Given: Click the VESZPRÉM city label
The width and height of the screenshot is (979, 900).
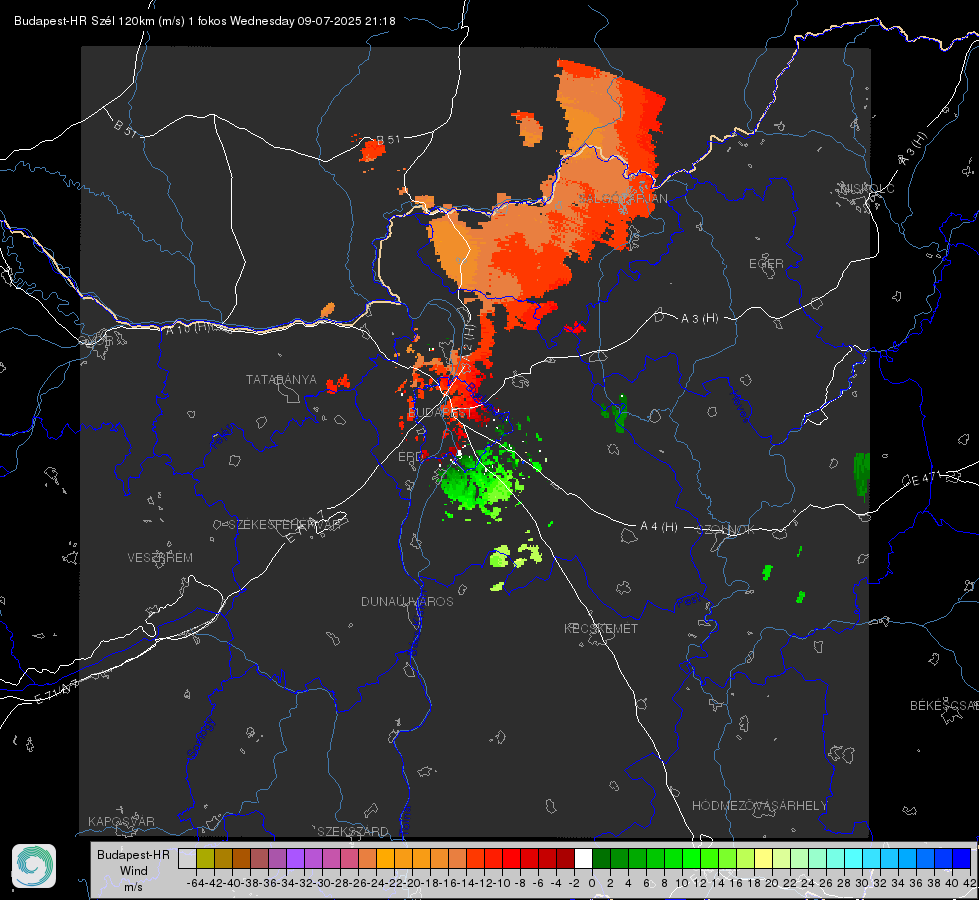Looking at the screenshot, I should pos(160,558).
